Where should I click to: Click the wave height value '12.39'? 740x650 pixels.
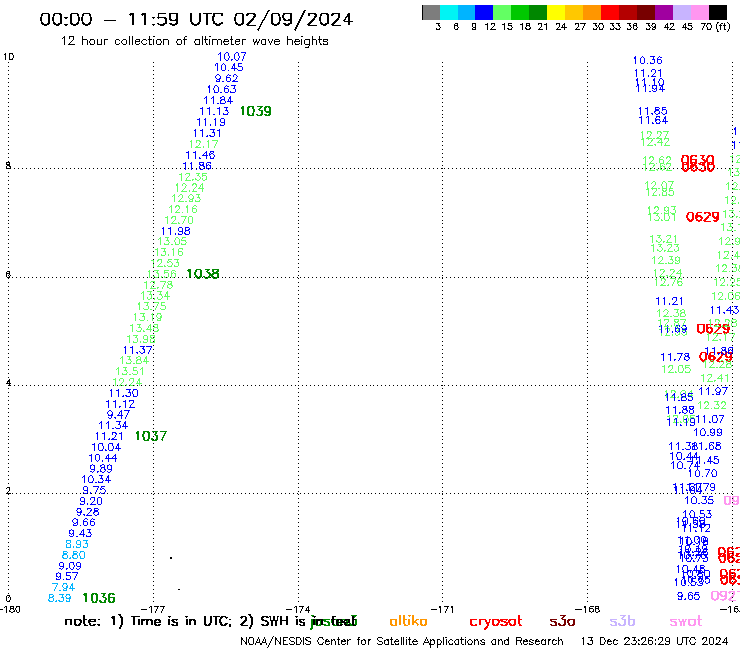coord(666,261)
